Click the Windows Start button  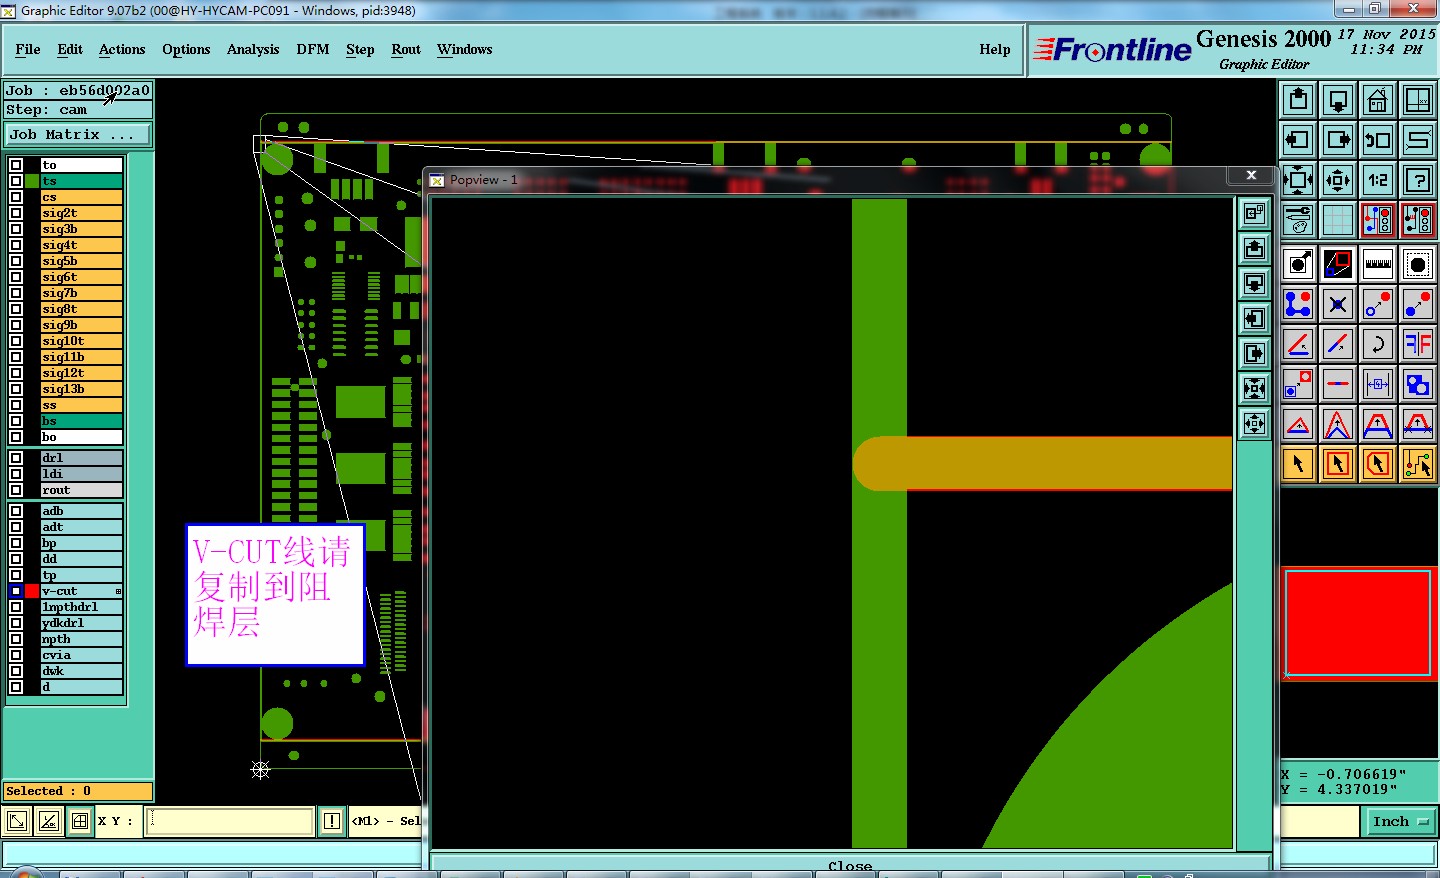tap(25, 873)
